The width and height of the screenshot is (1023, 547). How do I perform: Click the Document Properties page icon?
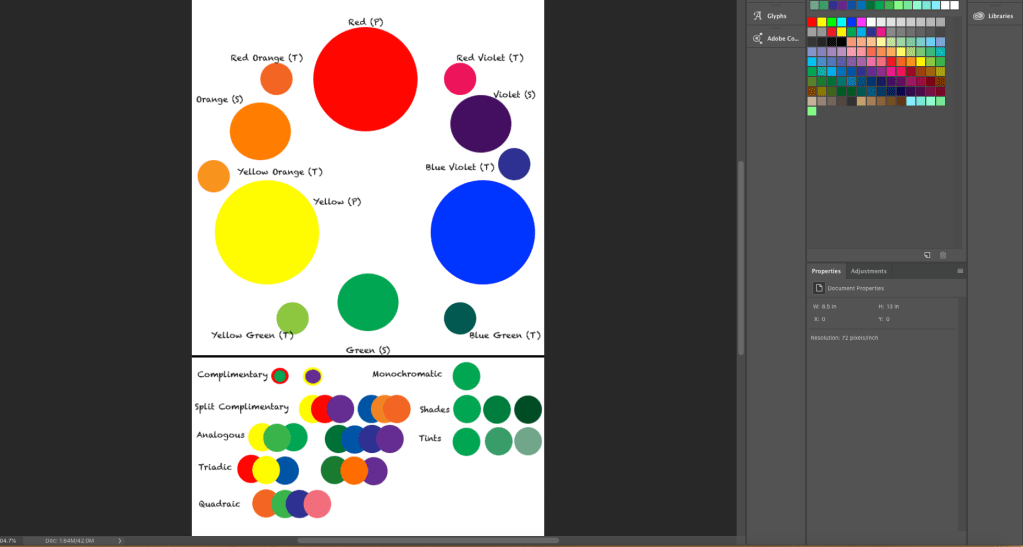pyautogui.click(x=818, y=288)
